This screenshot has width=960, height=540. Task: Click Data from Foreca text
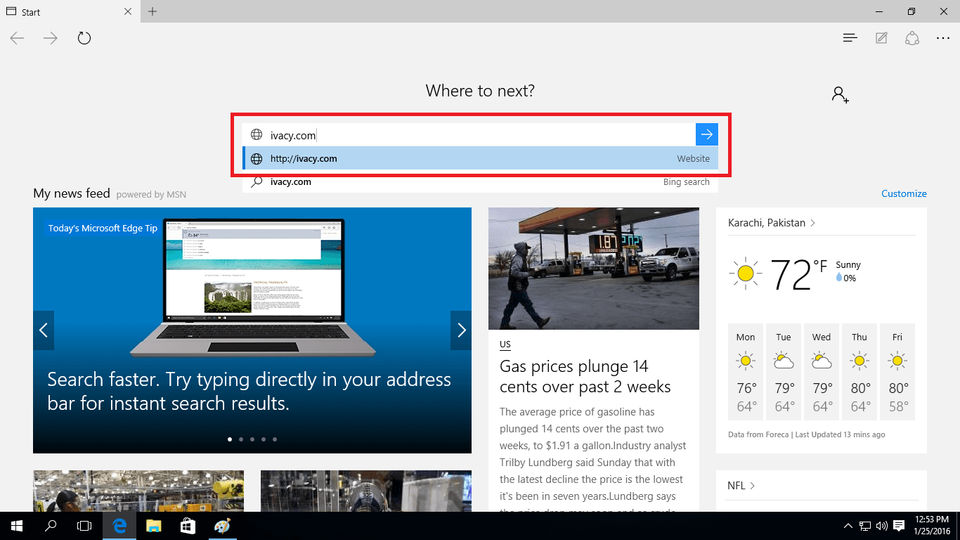coord(758,435)
